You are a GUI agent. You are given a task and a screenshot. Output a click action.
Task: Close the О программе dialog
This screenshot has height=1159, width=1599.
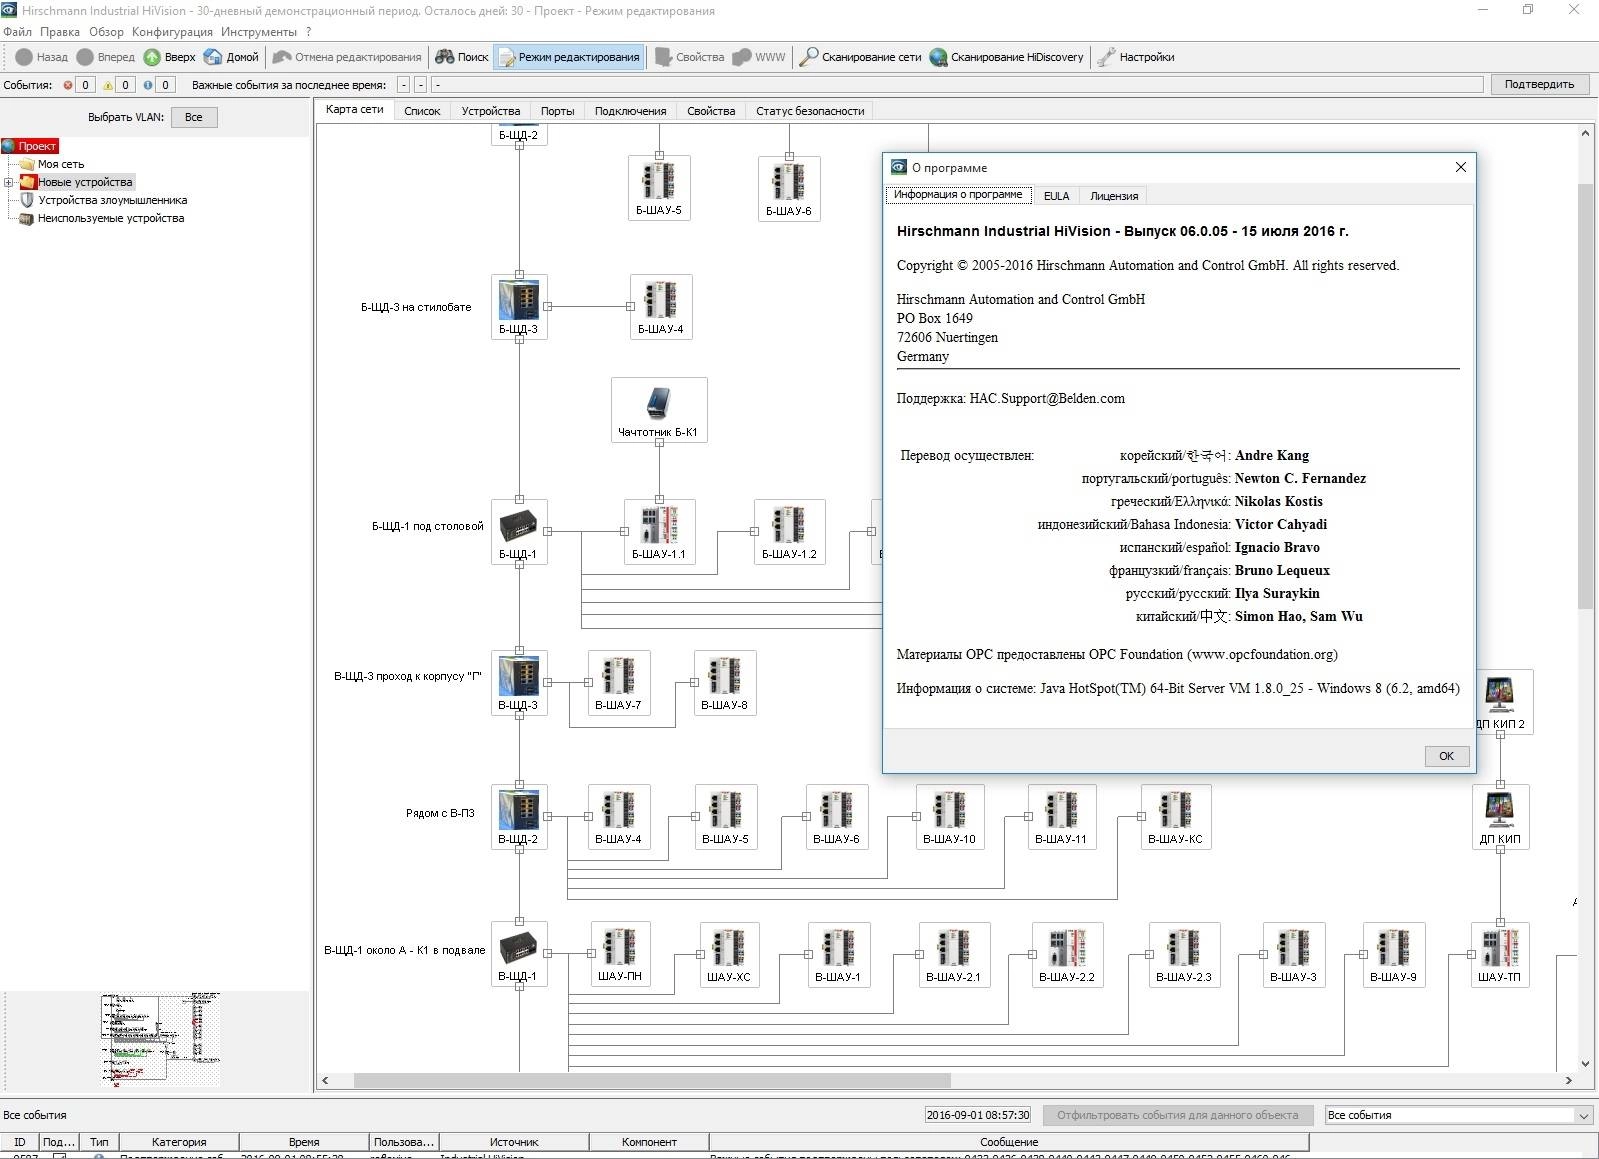pos(1460,167)
